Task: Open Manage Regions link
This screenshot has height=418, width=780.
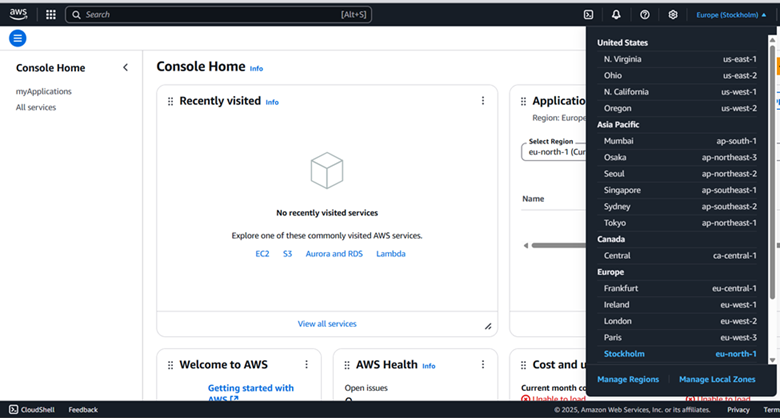Action: coord(628,379)
